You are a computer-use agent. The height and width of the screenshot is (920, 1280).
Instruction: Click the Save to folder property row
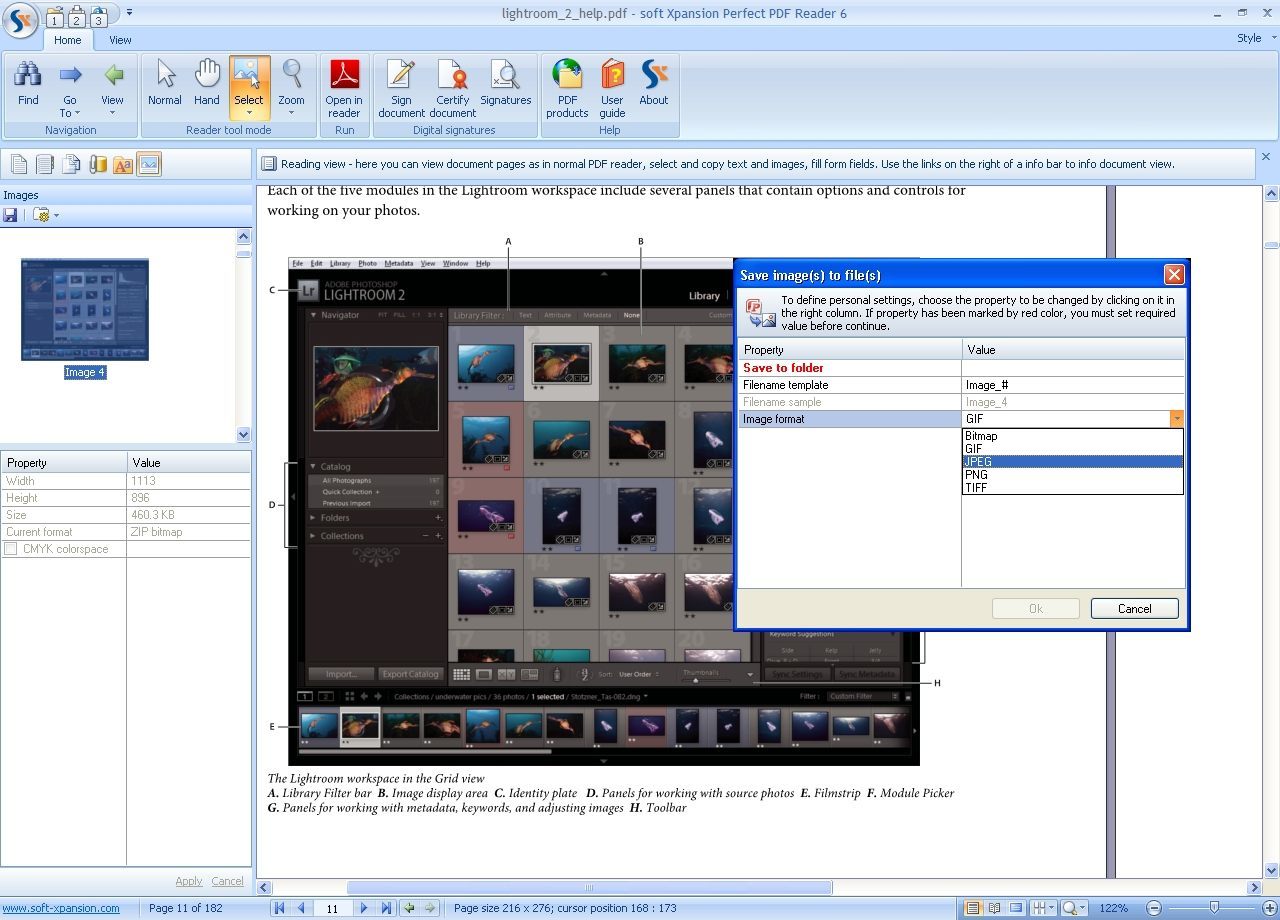(962, 368)
